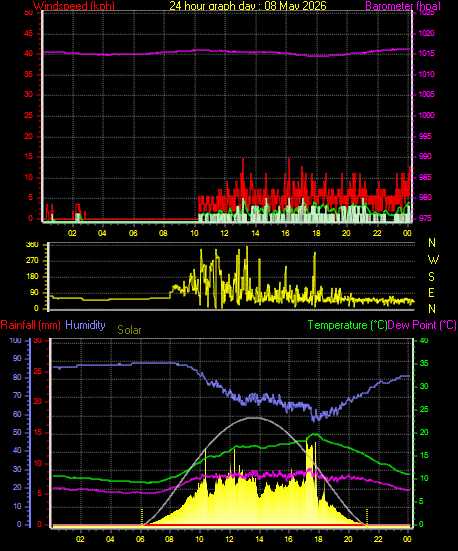Screen dimensions: 458x551
Task: Click barometer axis value 1020
Action: pyautogui.click(x=427, y=33)
